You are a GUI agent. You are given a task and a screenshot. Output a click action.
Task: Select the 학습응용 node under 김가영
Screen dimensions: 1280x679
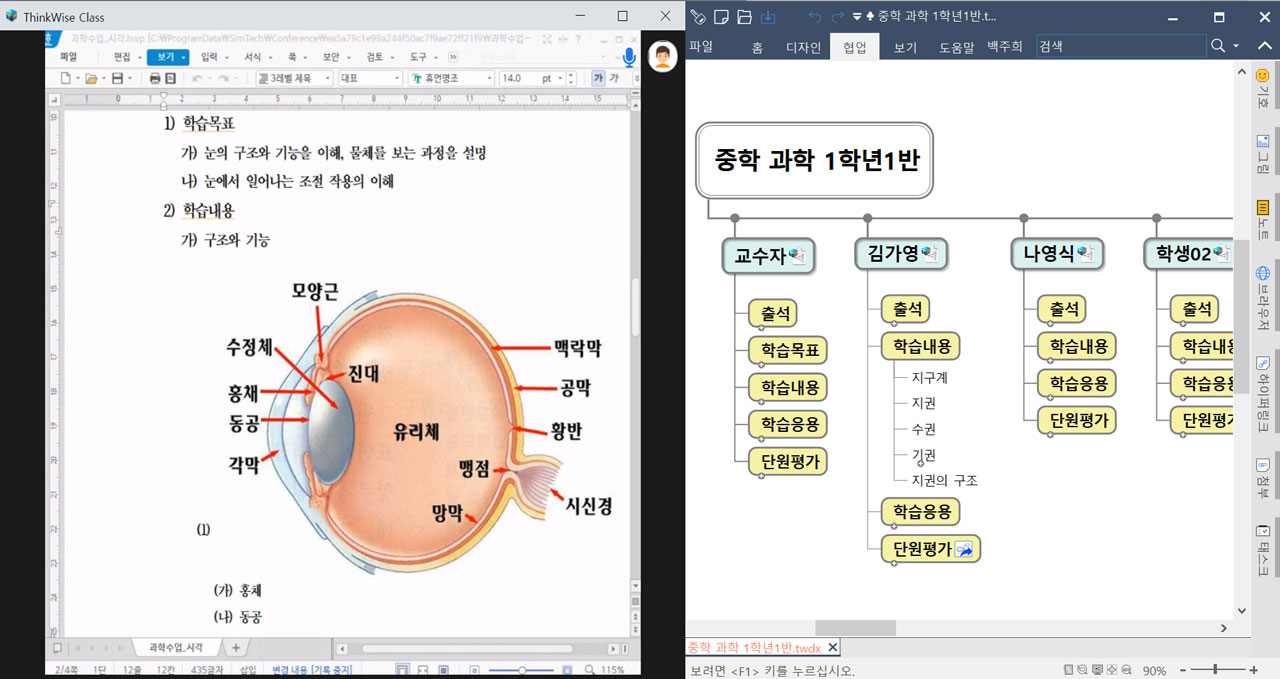[x=921, y=512]
